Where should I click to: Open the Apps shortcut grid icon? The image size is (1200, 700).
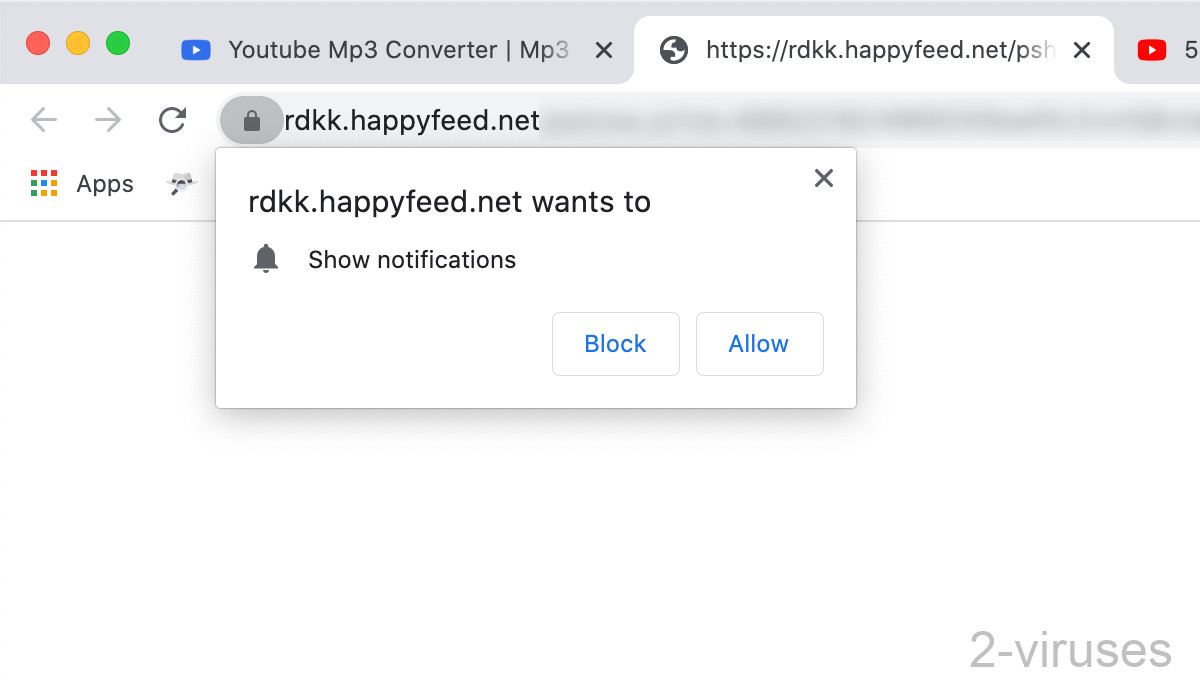pyautogui.click(x=44, y=183)
